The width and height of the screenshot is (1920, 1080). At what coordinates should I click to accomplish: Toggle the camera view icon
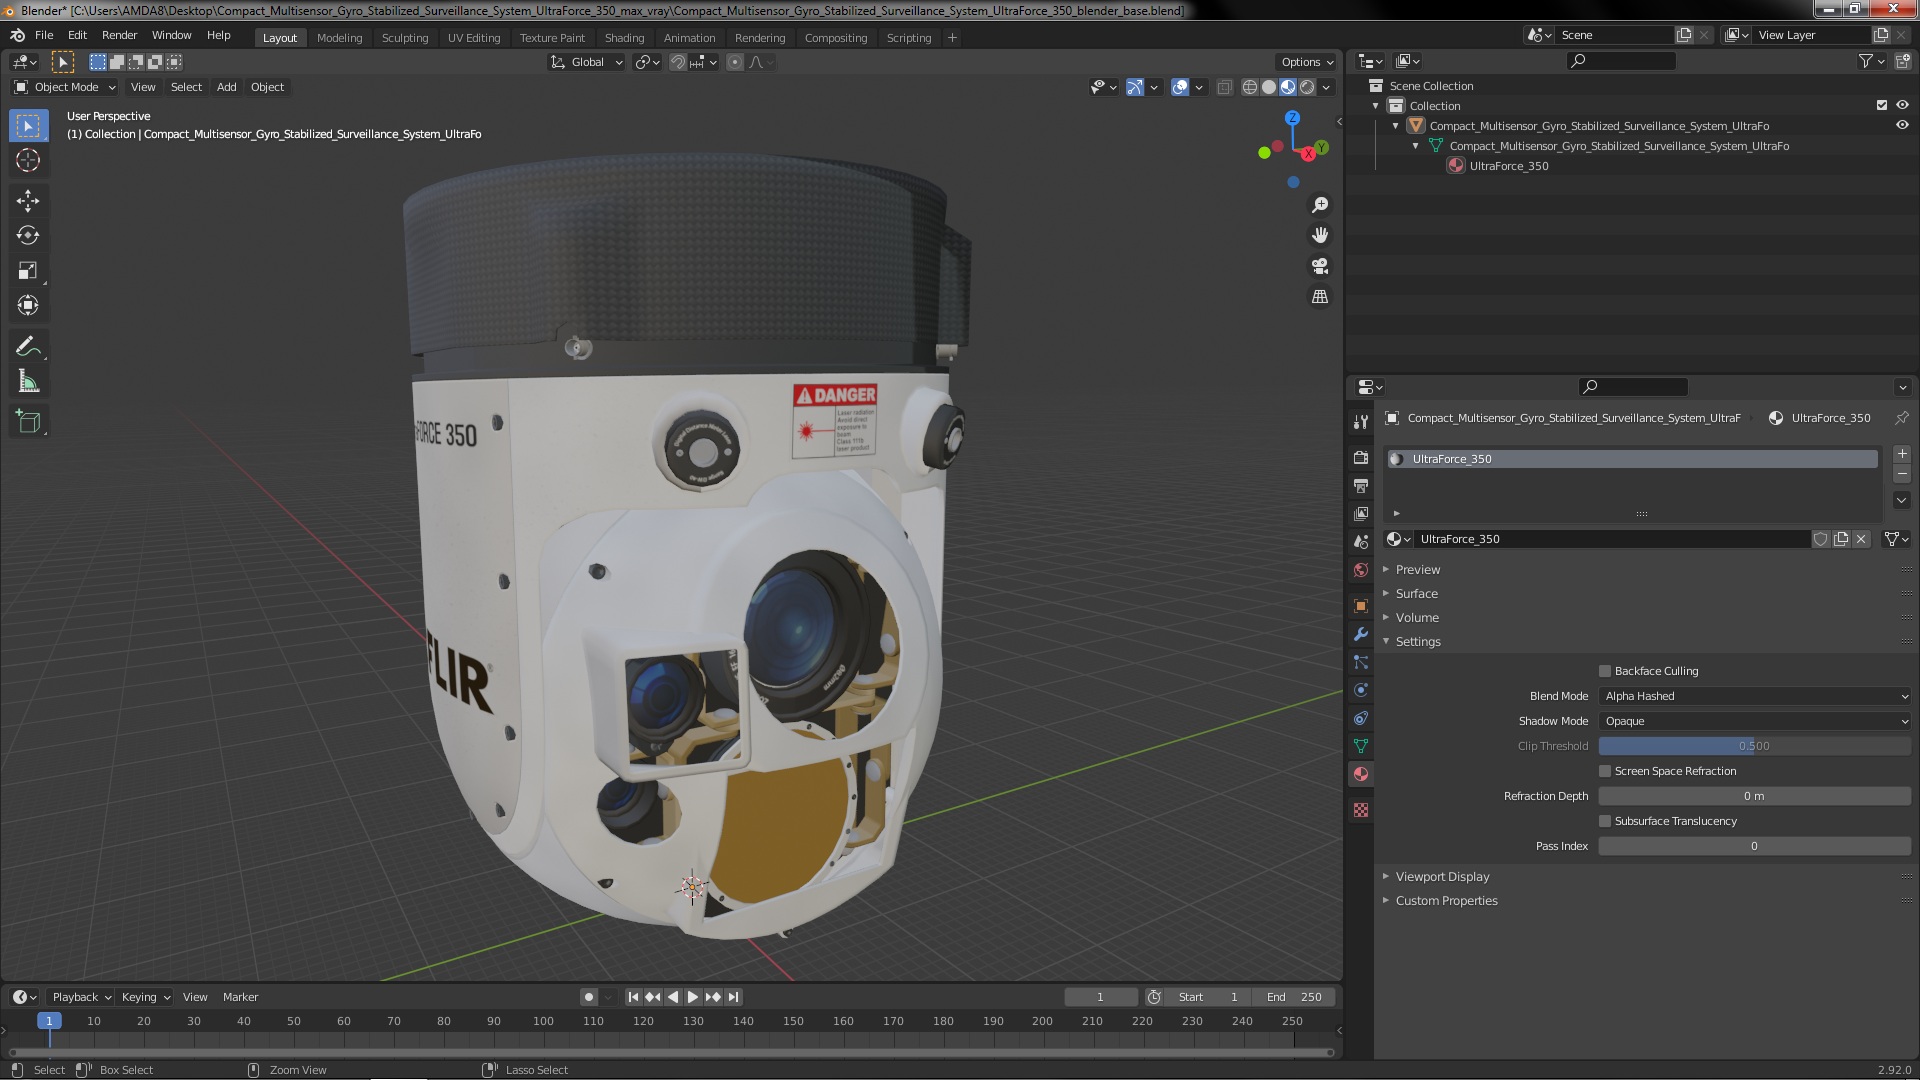tap(1320, 266)
